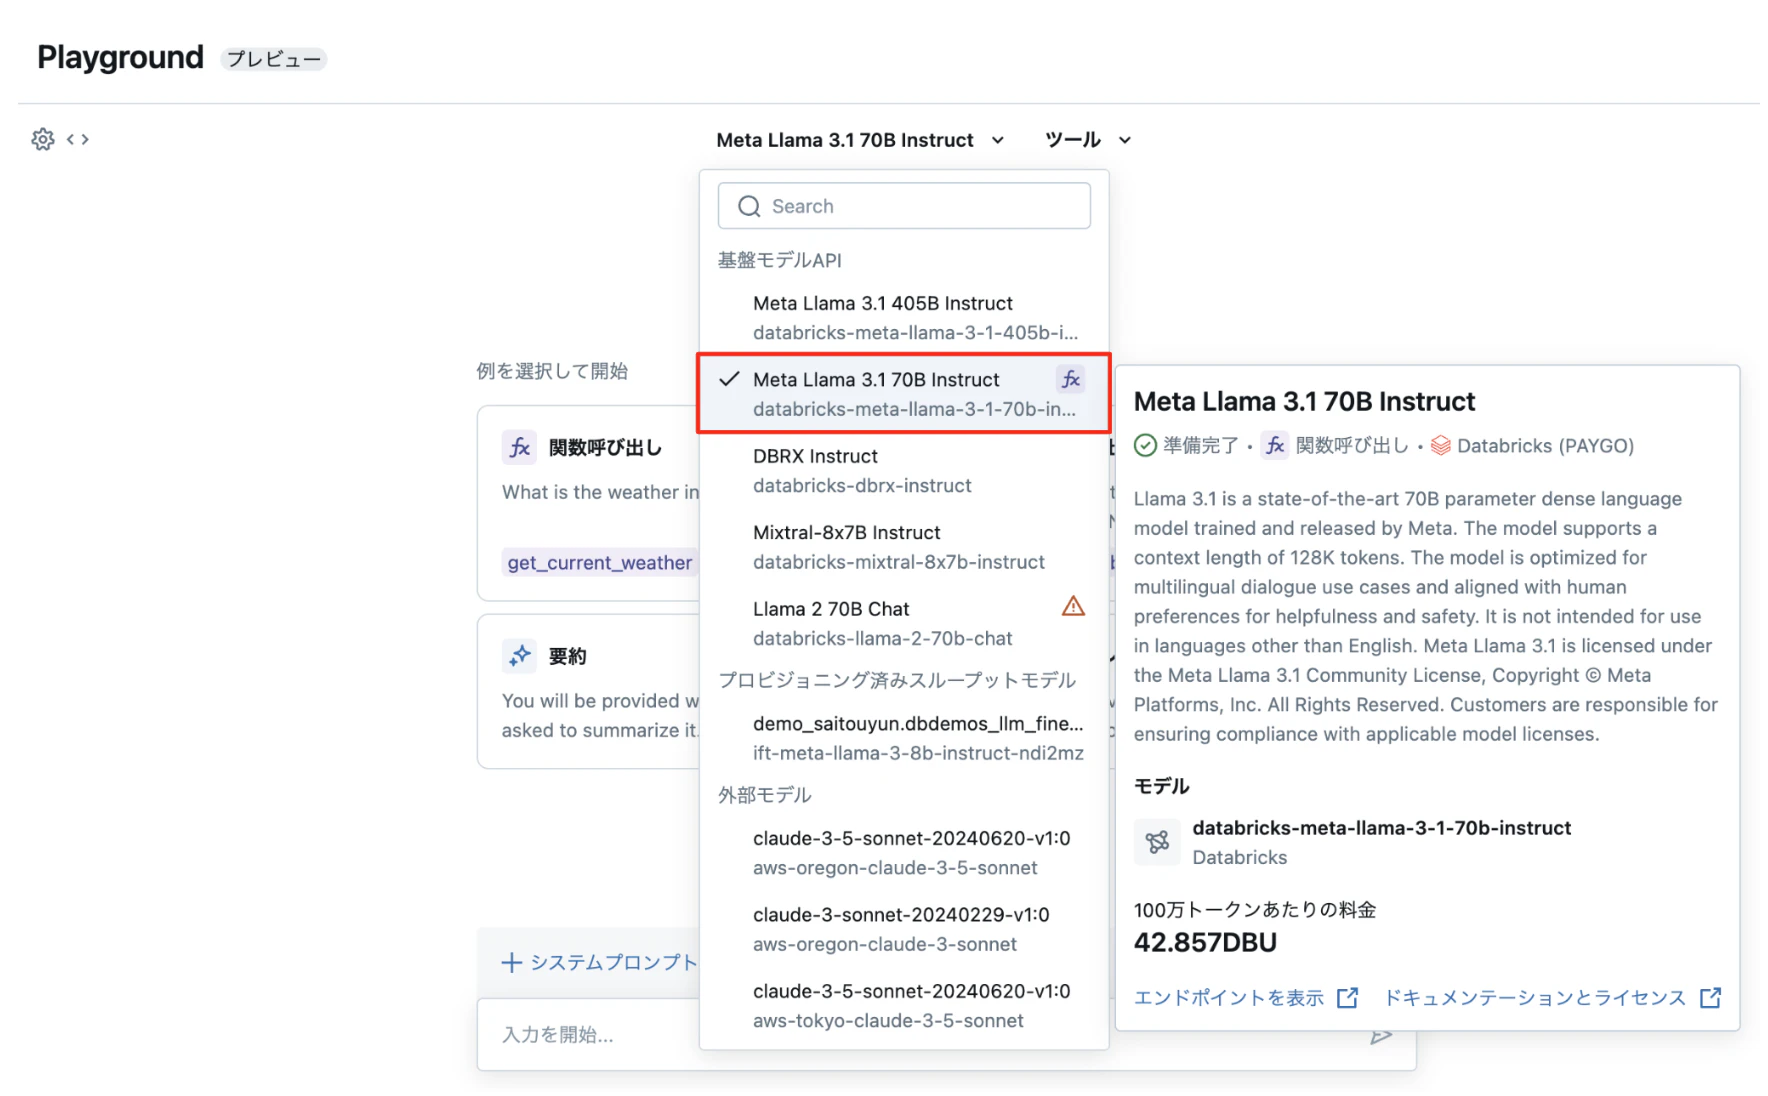Open the settings gear icon
Image resolution: width=1768 pixels, height=1096 pixels.
(43, 139)
